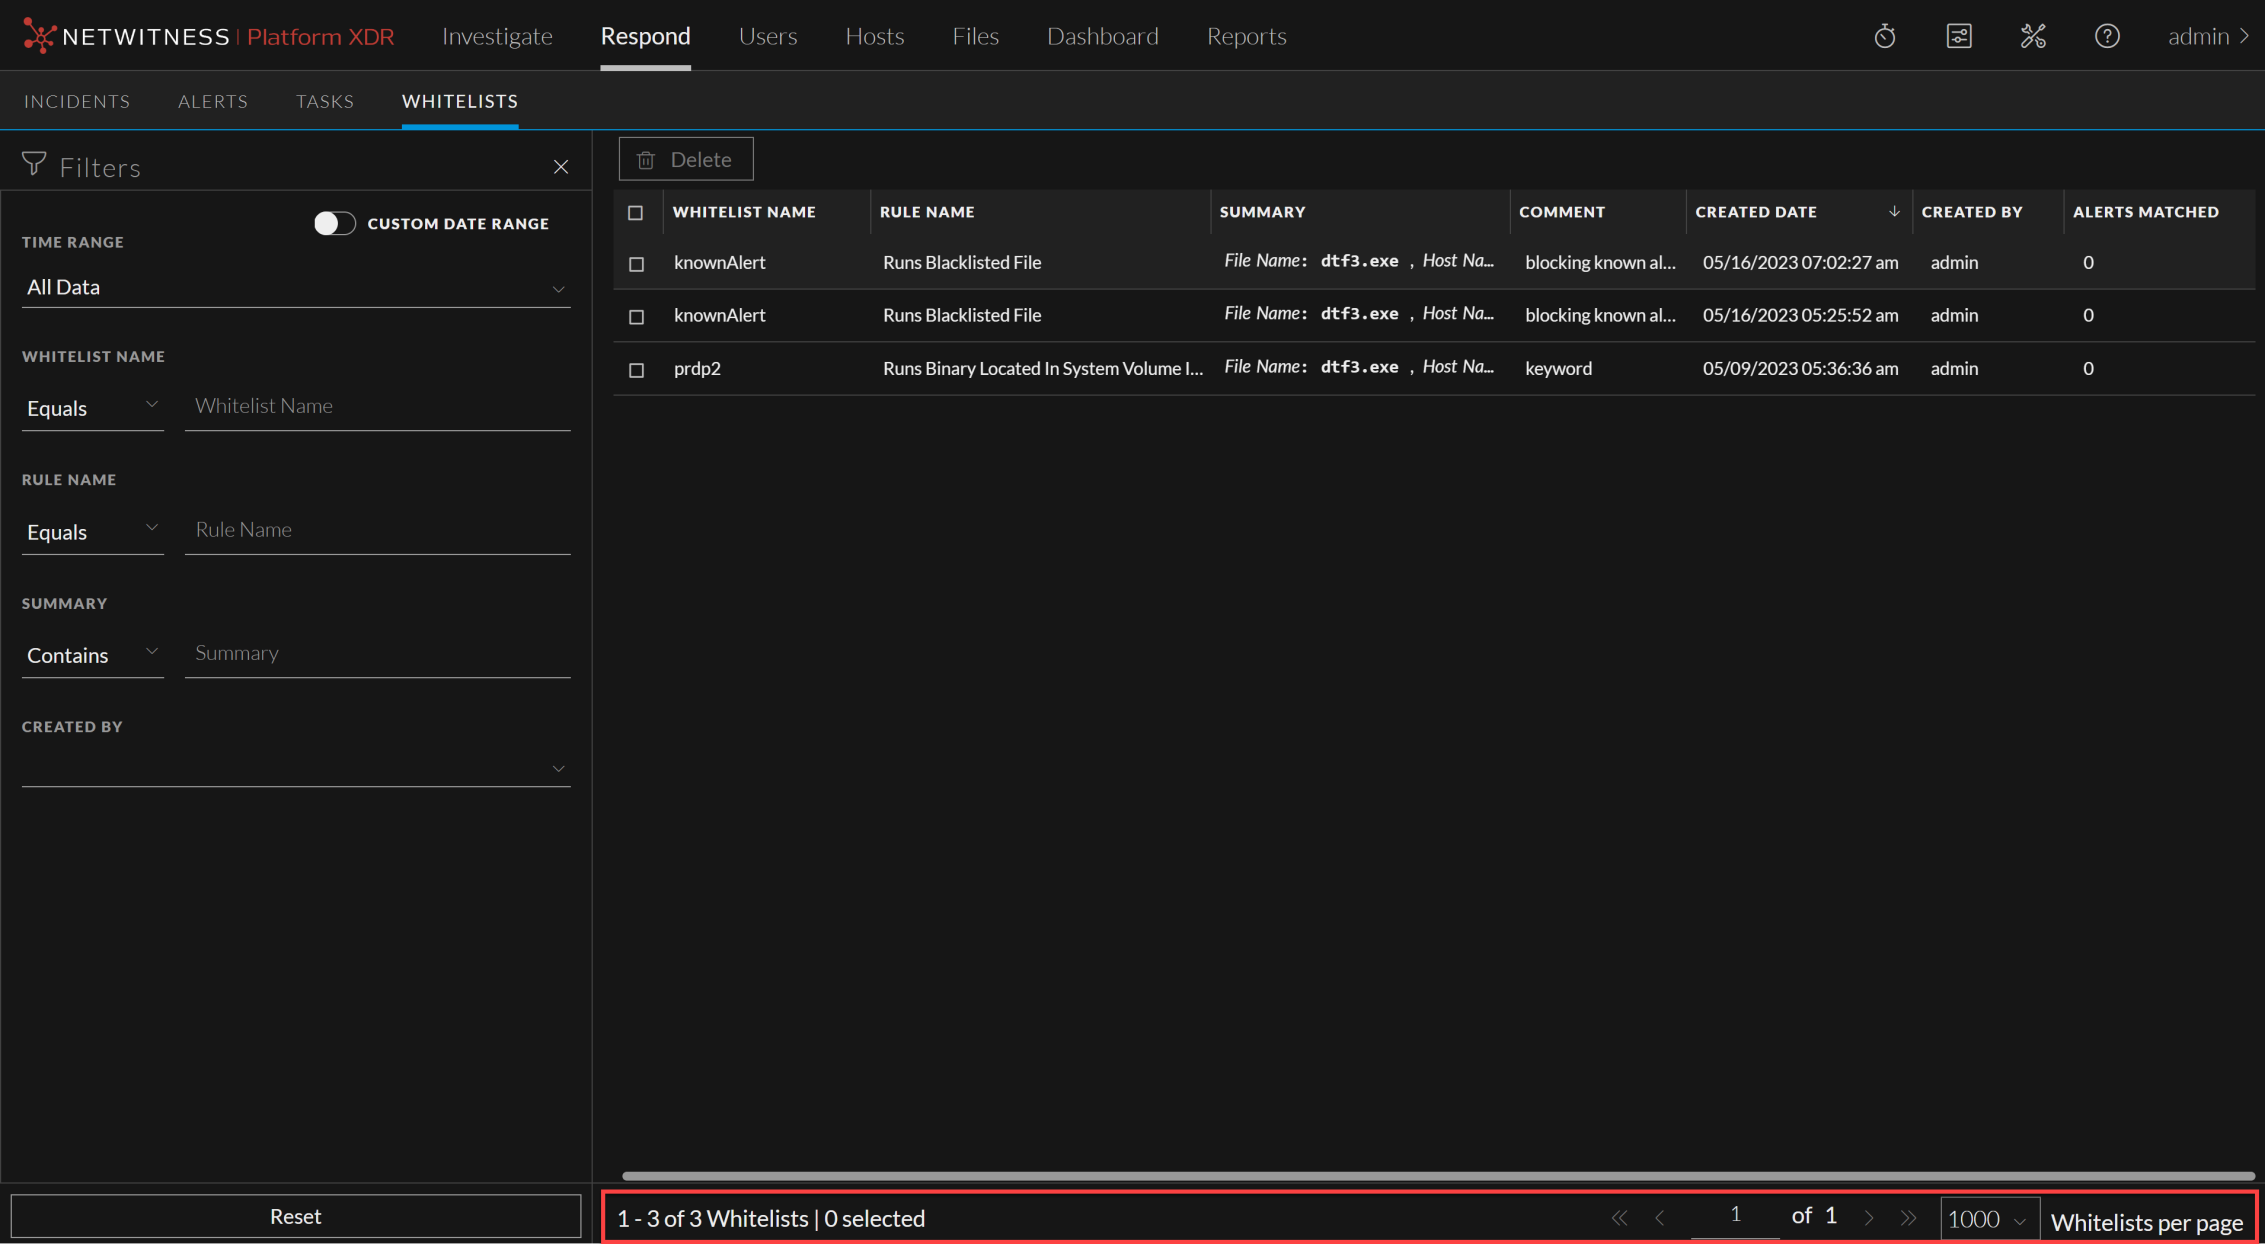Switch to the Incidents tab
Image resolution: width=2265 pixels, height=1244 pixels.
77,101
